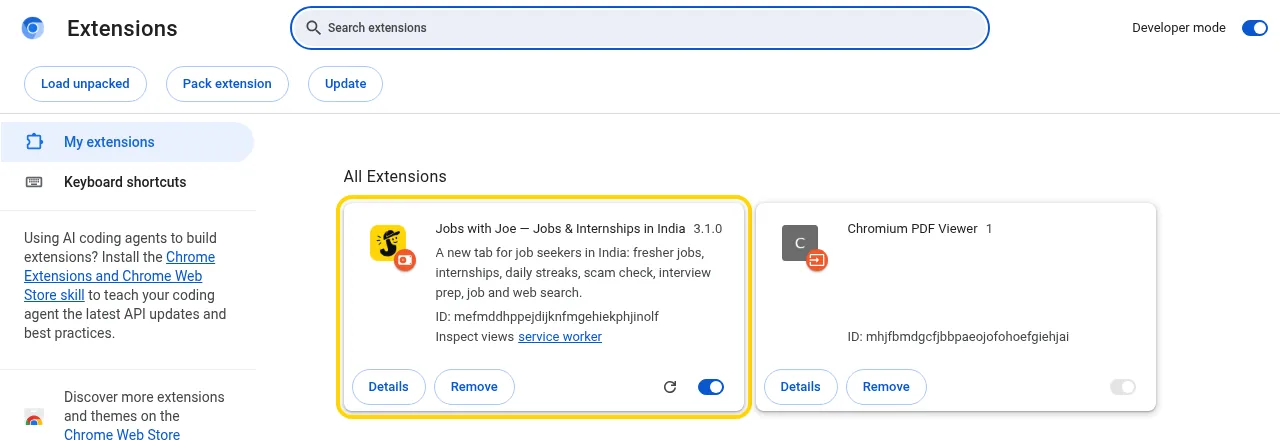Reload the Jobs with Joe extension
The width and height of the screenshot is (1280, 440).
tap(670, 387)
